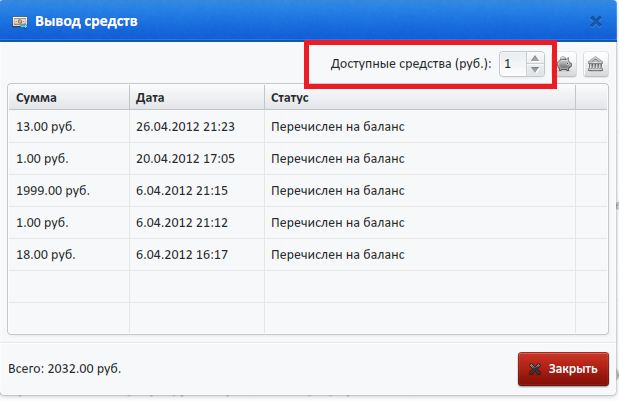Sort by the Статус column header
619x401 pixels.
(420, 97)
